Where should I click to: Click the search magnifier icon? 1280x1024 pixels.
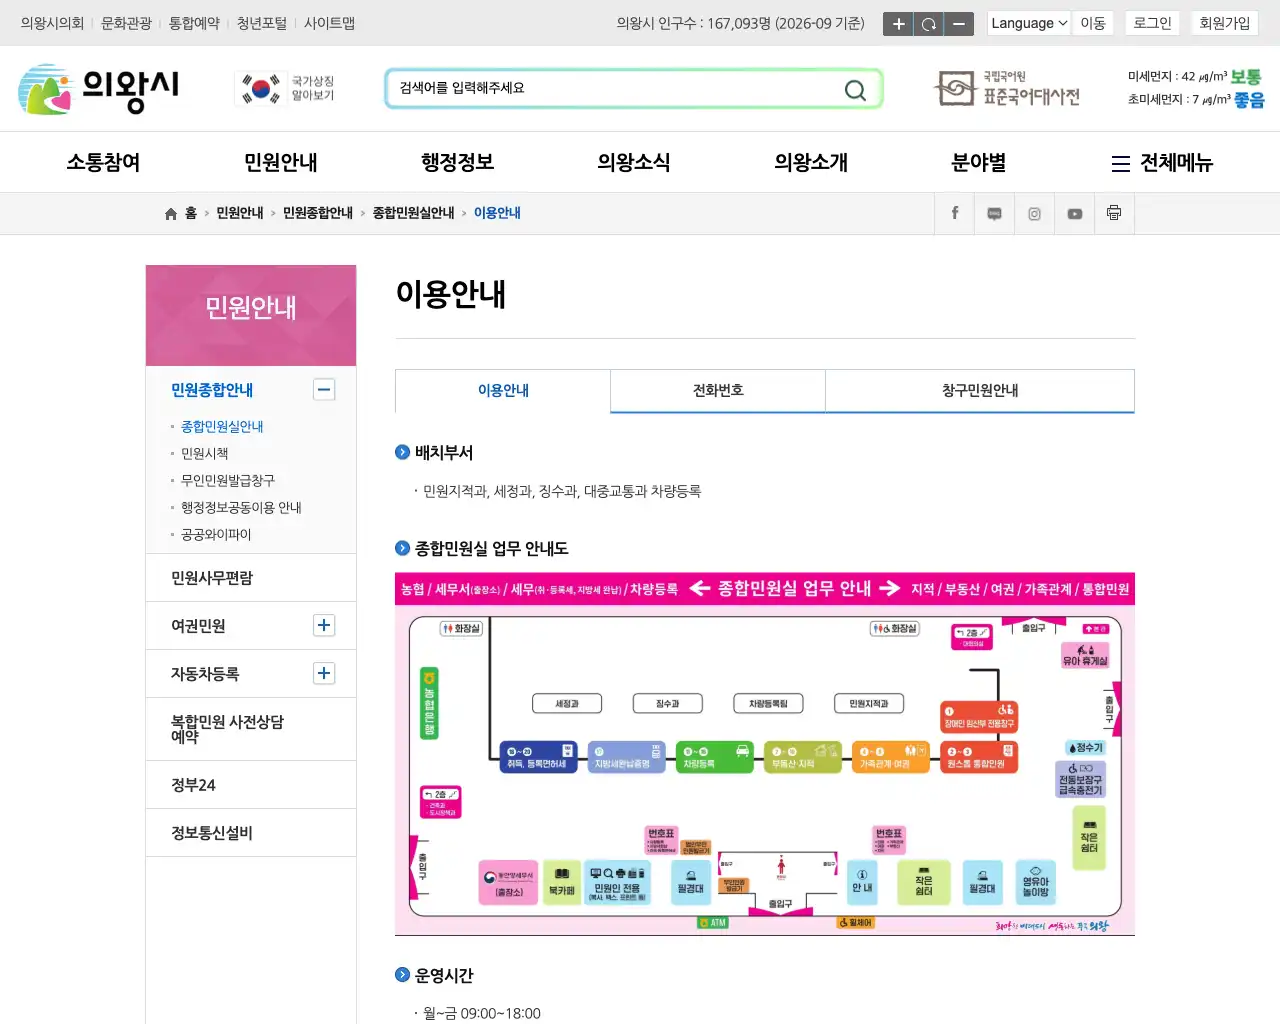tap(855, 90)
